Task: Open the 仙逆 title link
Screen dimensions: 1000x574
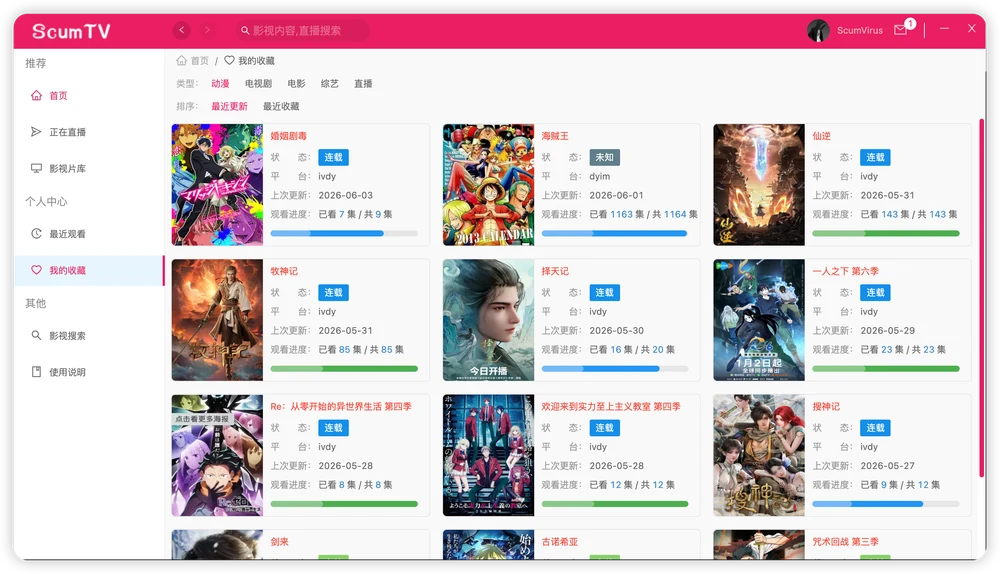Action: pyautogui.click(x=821, y=136)
